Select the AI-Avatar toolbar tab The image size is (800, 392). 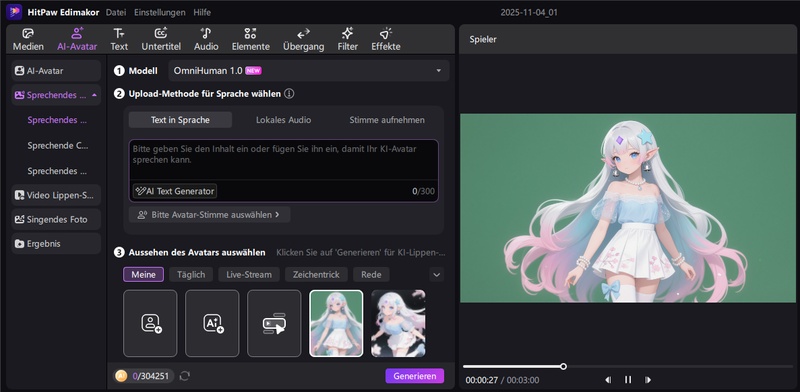pyautogui.click(x=77, y=39)
